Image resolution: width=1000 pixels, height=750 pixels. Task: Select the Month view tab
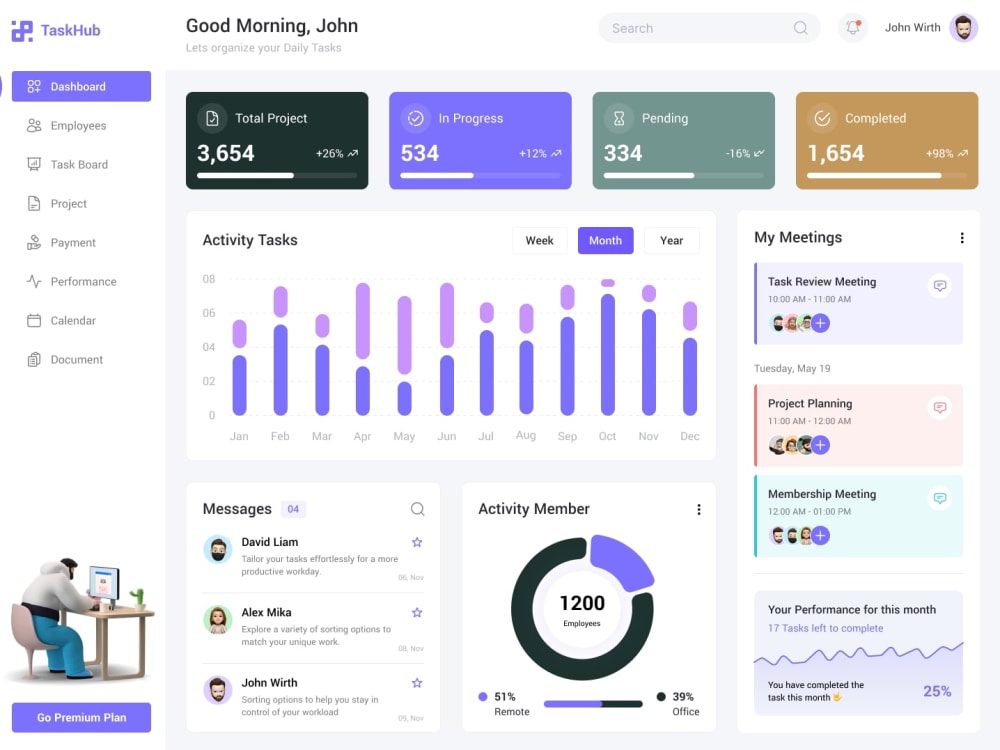(x=605, y=240)
